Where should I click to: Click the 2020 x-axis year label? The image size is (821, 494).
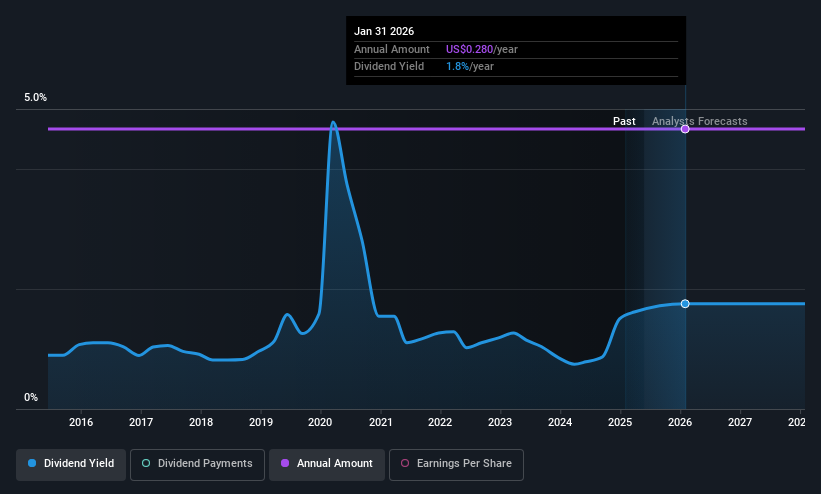pos(320,422)
